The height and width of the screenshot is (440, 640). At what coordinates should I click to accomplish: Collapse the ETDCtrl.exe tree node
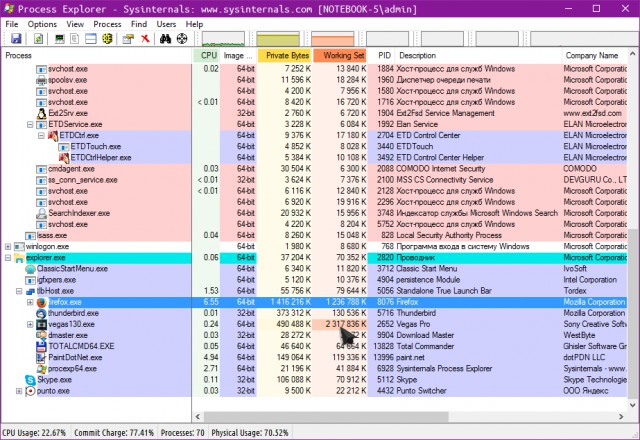pyautogui.click(x=41, y=136)
